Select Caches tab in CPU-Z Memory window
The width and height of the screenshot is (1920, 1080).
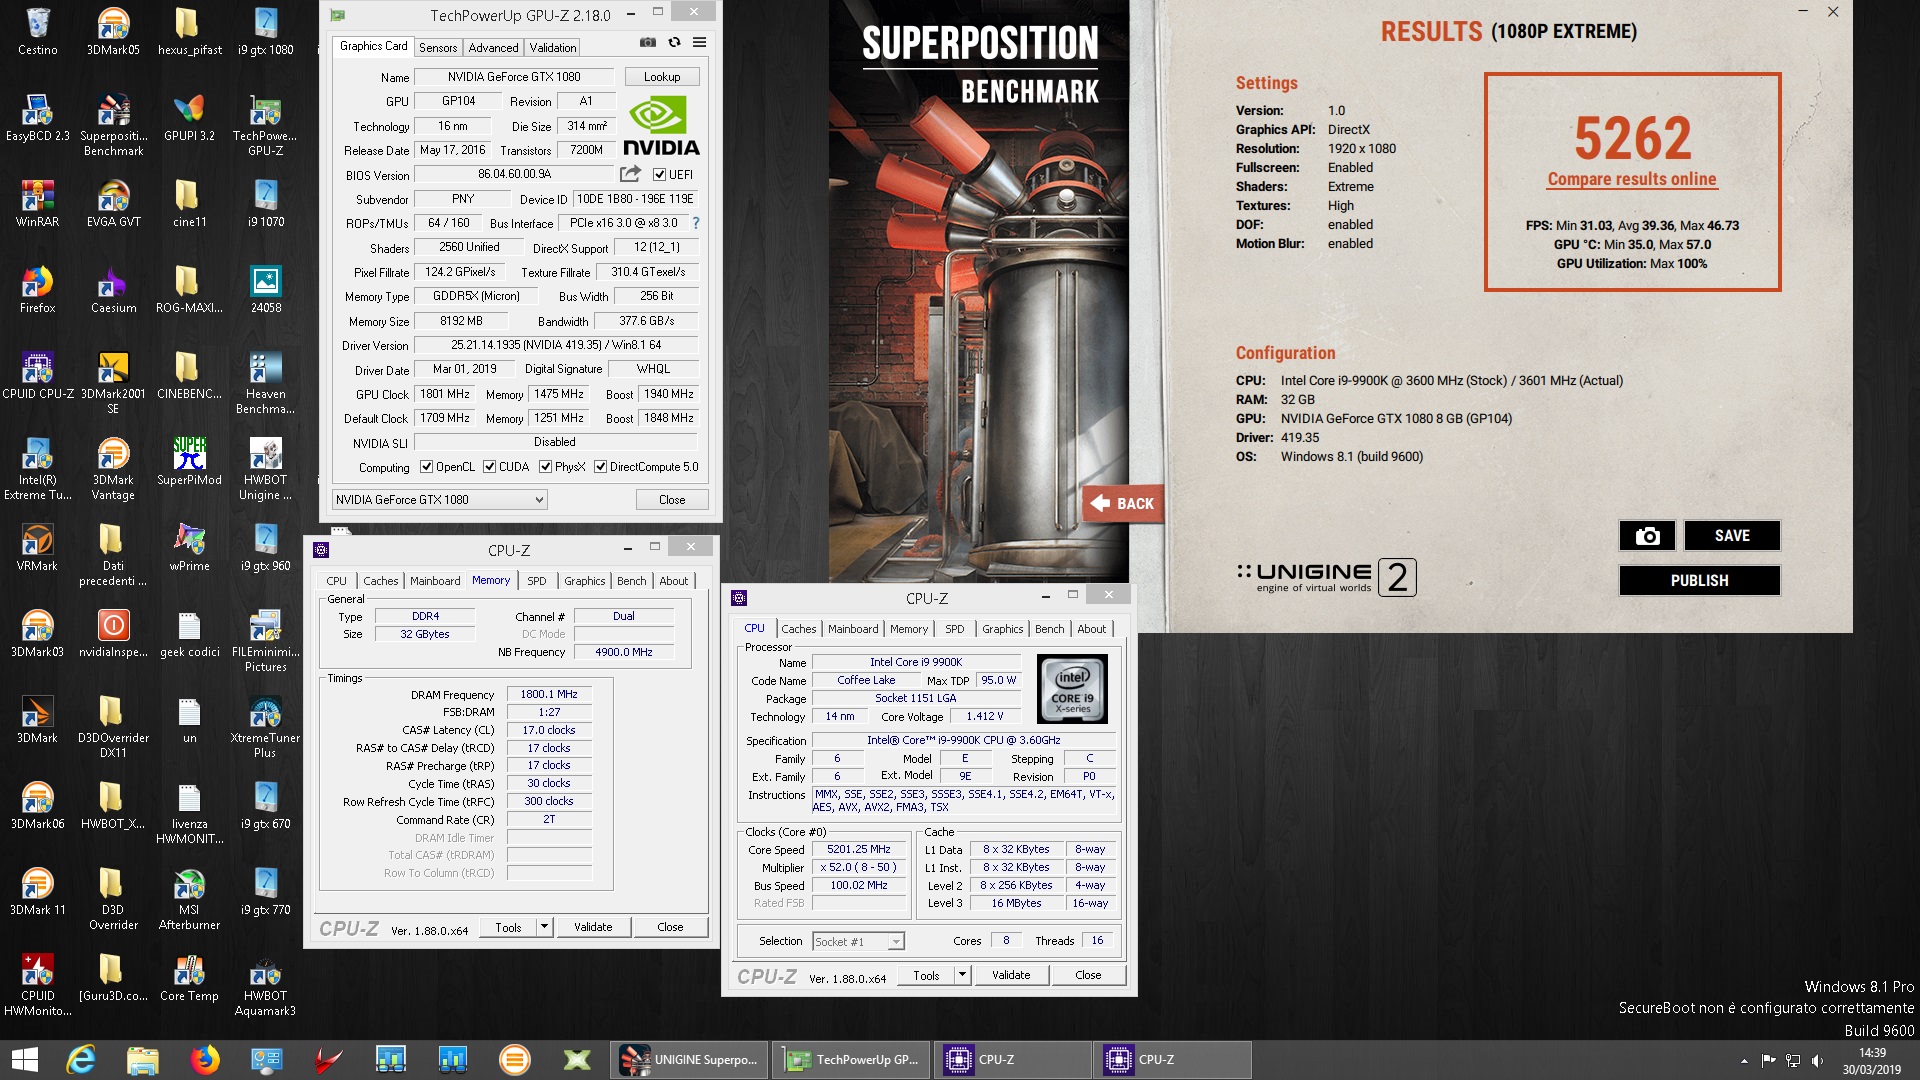click(380, 580)
